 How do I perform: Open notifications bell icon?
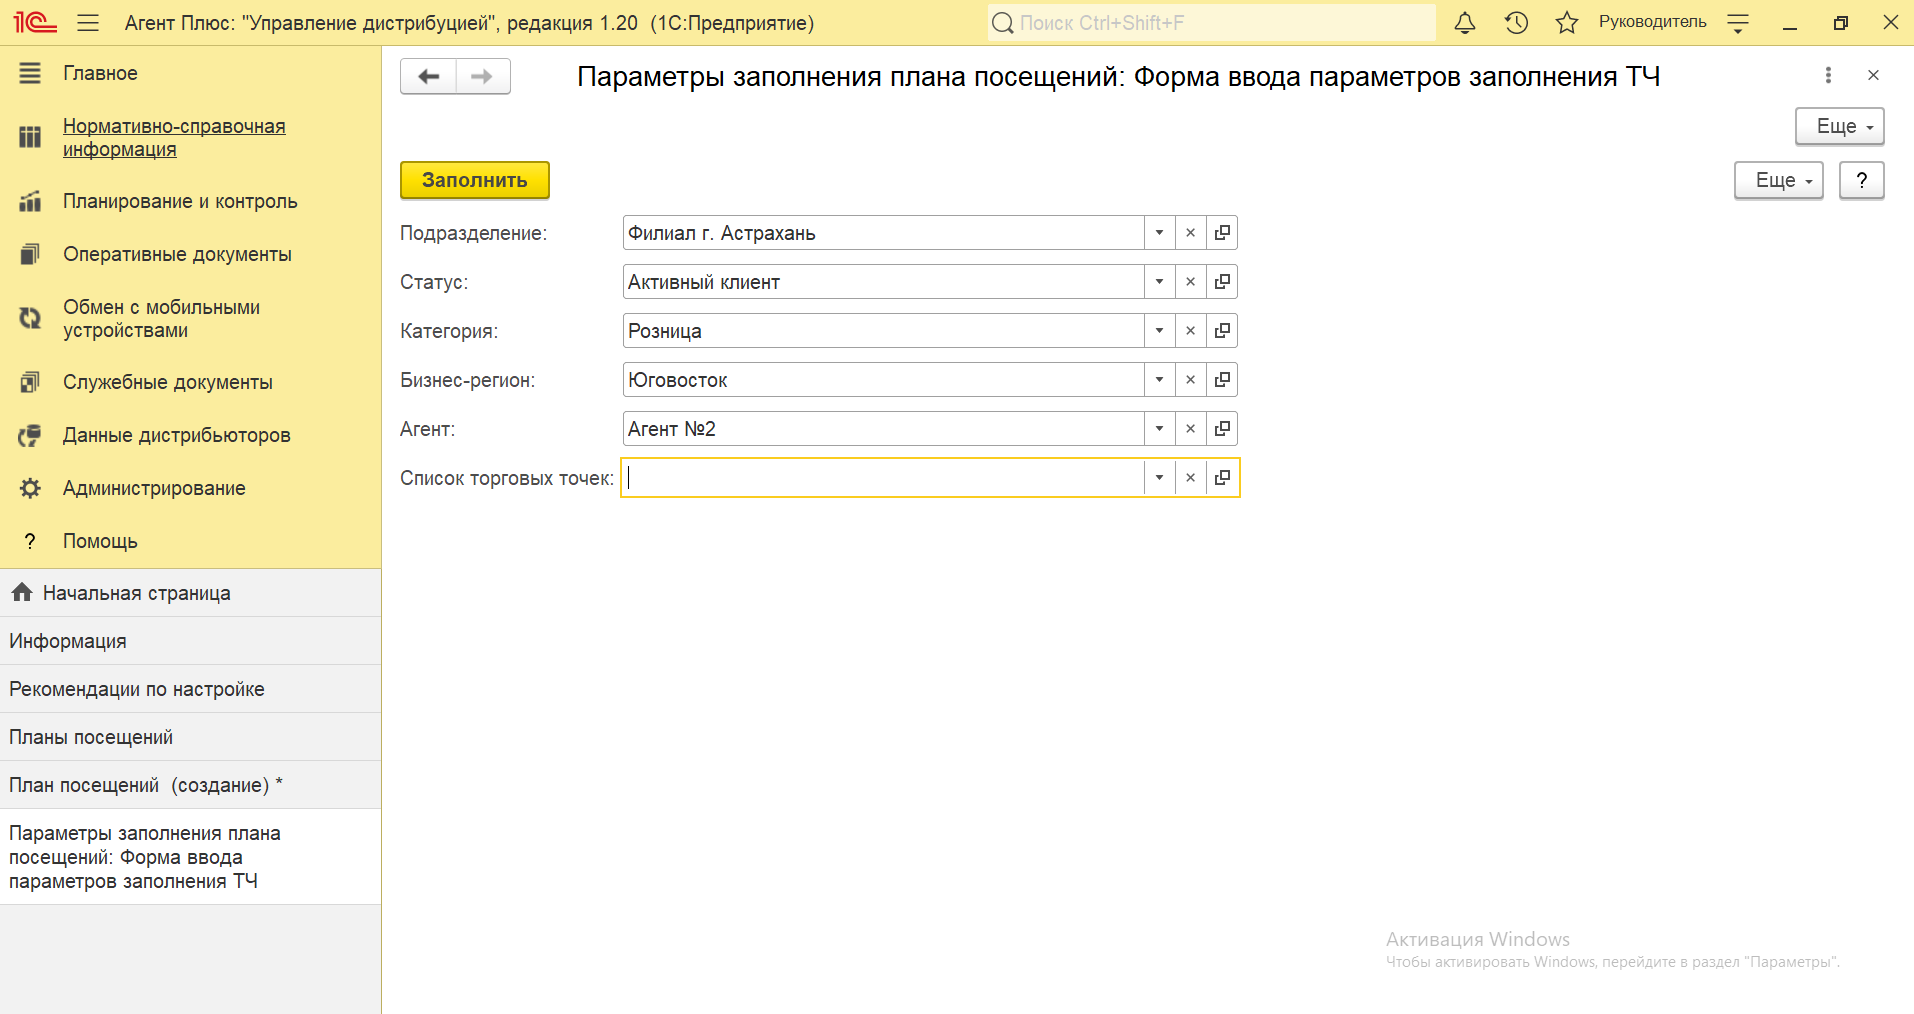pos(1465,22)
